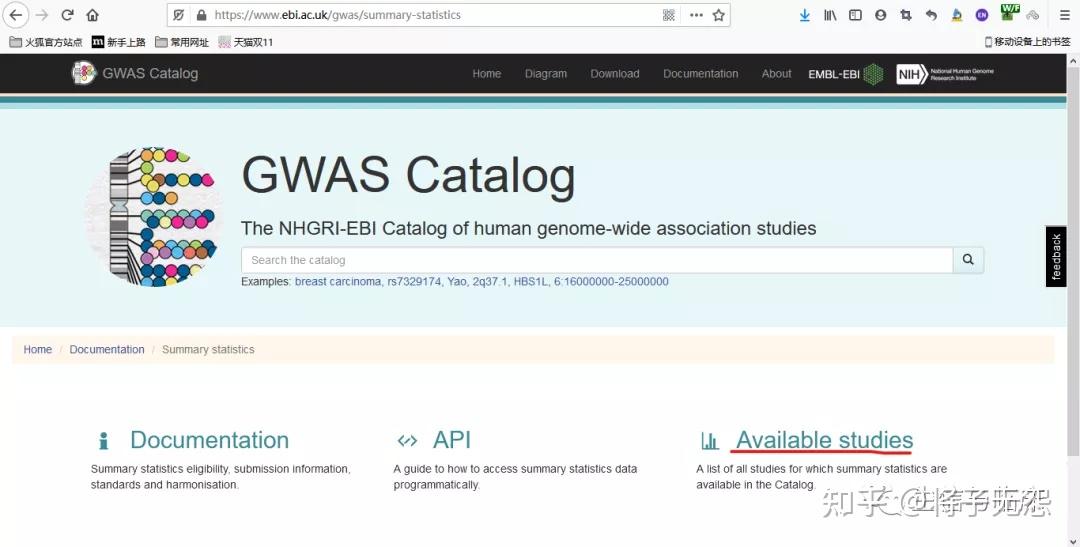The image size is (1080, 547).
Task: Try the 2q37.1 example search
Action: point(490,281)
